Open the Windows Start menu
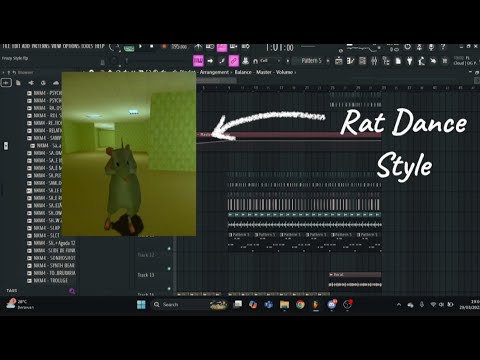Screen dimensions: 480x360 point(141,305)
